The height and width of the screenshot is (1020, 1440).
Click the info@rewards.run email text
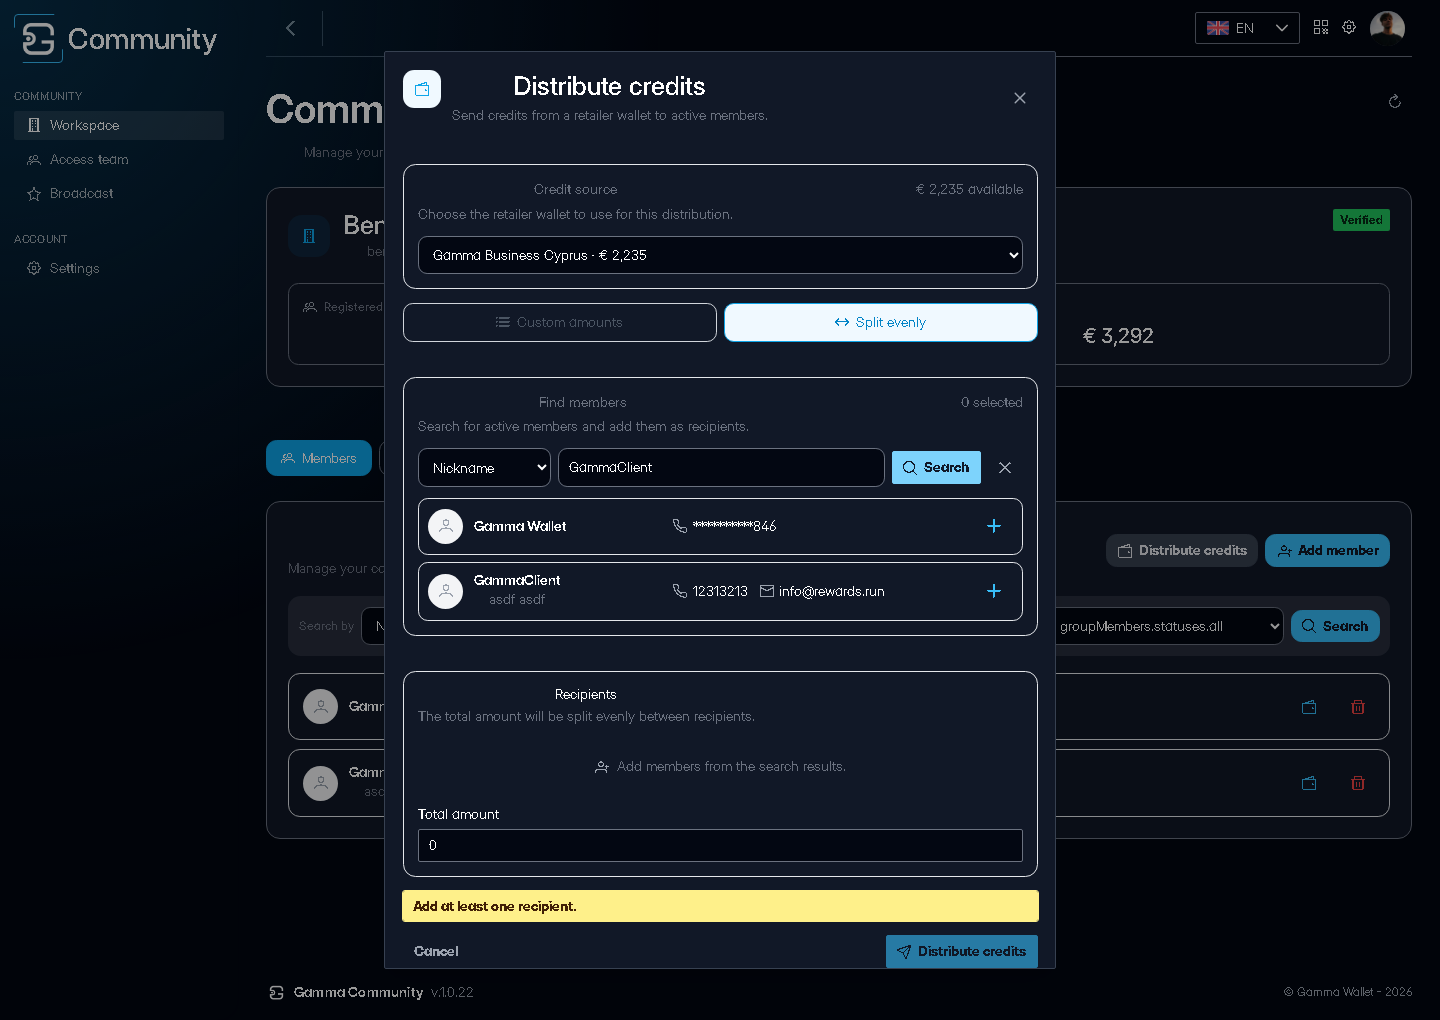pyautogui.click(x=832, y=591)
